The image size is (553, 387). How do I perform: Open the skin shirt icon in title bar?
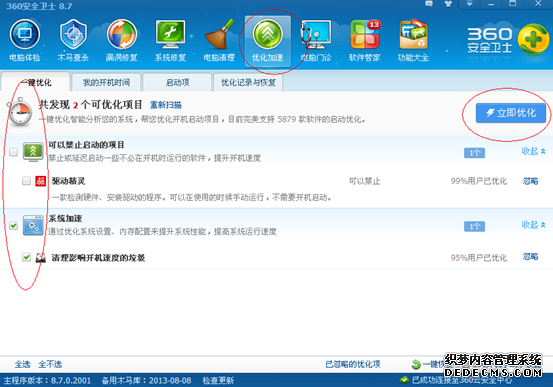(448, 4)
